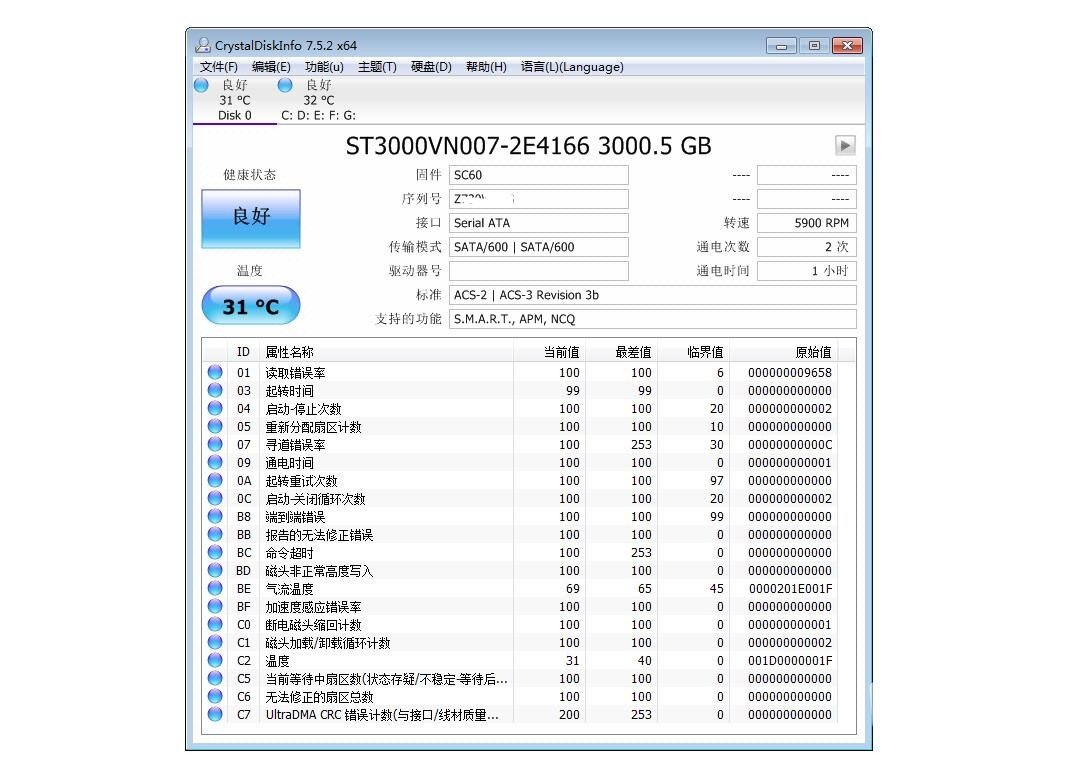Click the firmware field SC60

point(539,175)
